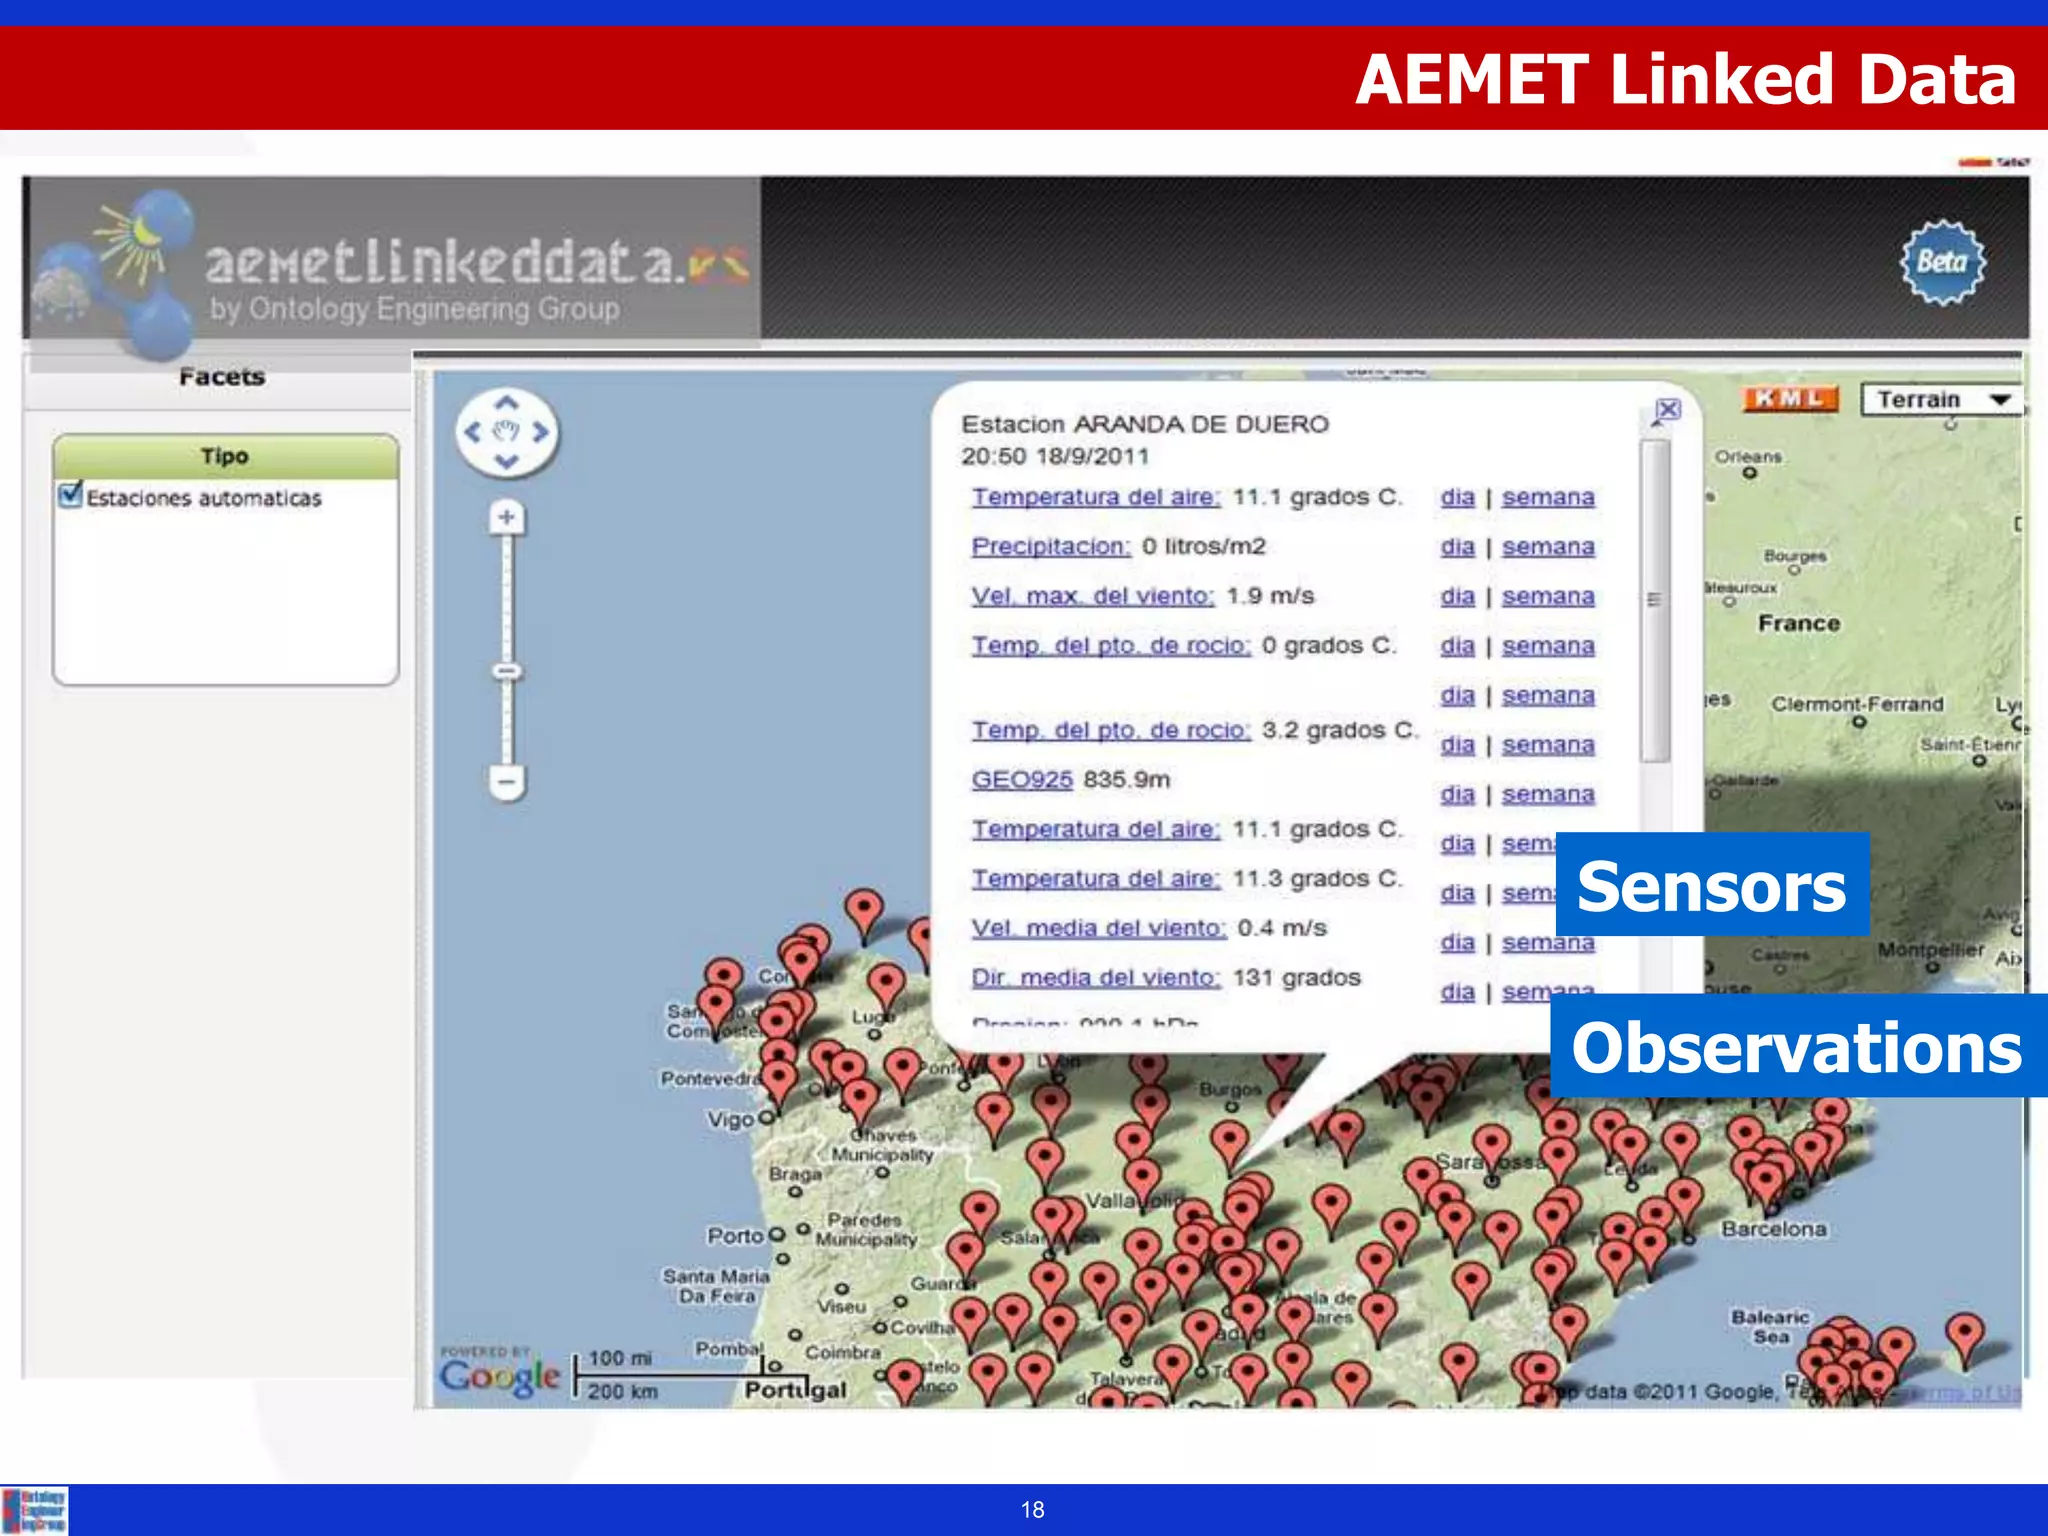Click semana link in Temperatura del aire top row
This screenshot has width=2048, height=1536.
[1548, 497]
